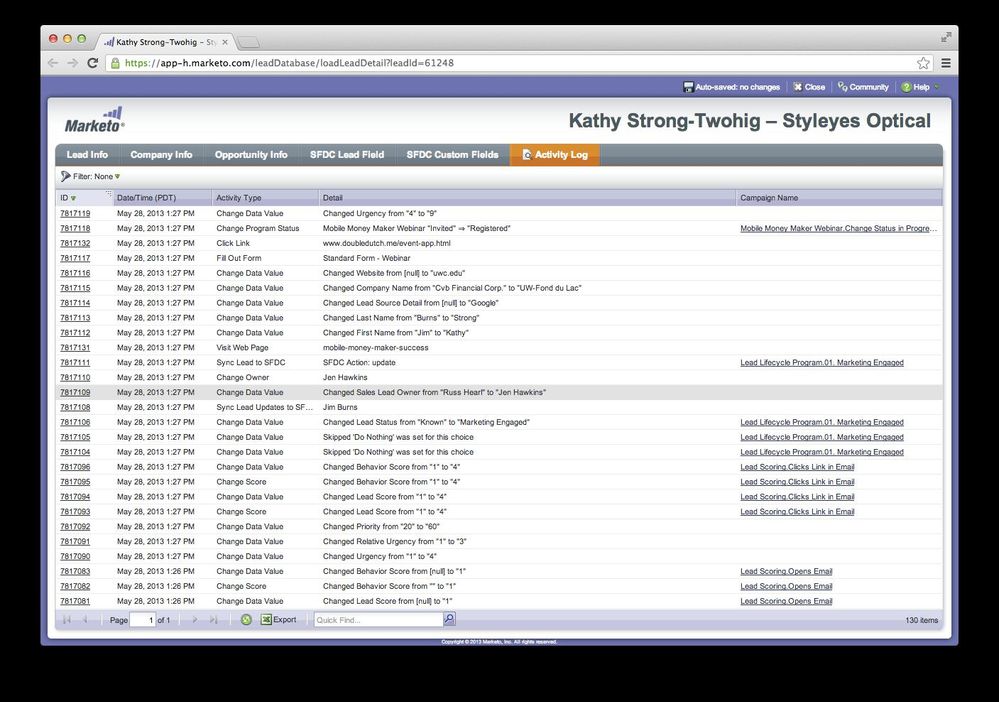Reload the page with the refresh icon
This screenshot has height=702, width=999.
[x=92, y=63]
